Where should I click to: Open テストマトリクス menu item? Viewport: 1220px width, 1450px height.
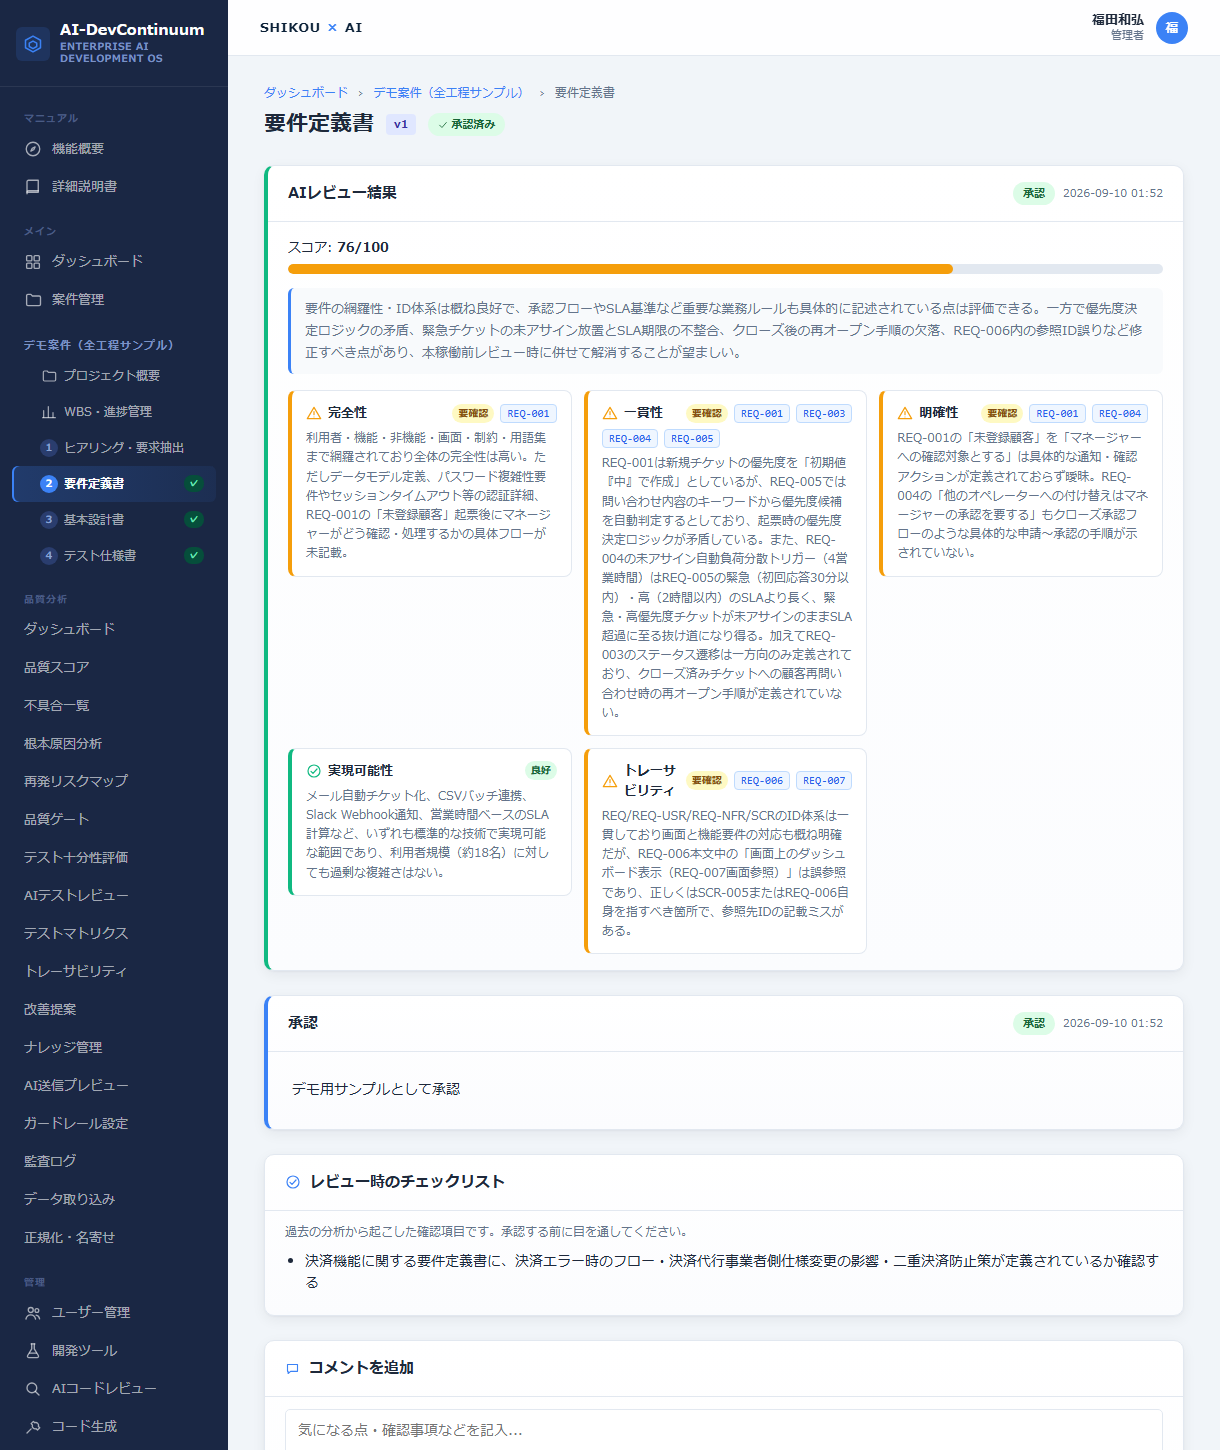point(76,934)
